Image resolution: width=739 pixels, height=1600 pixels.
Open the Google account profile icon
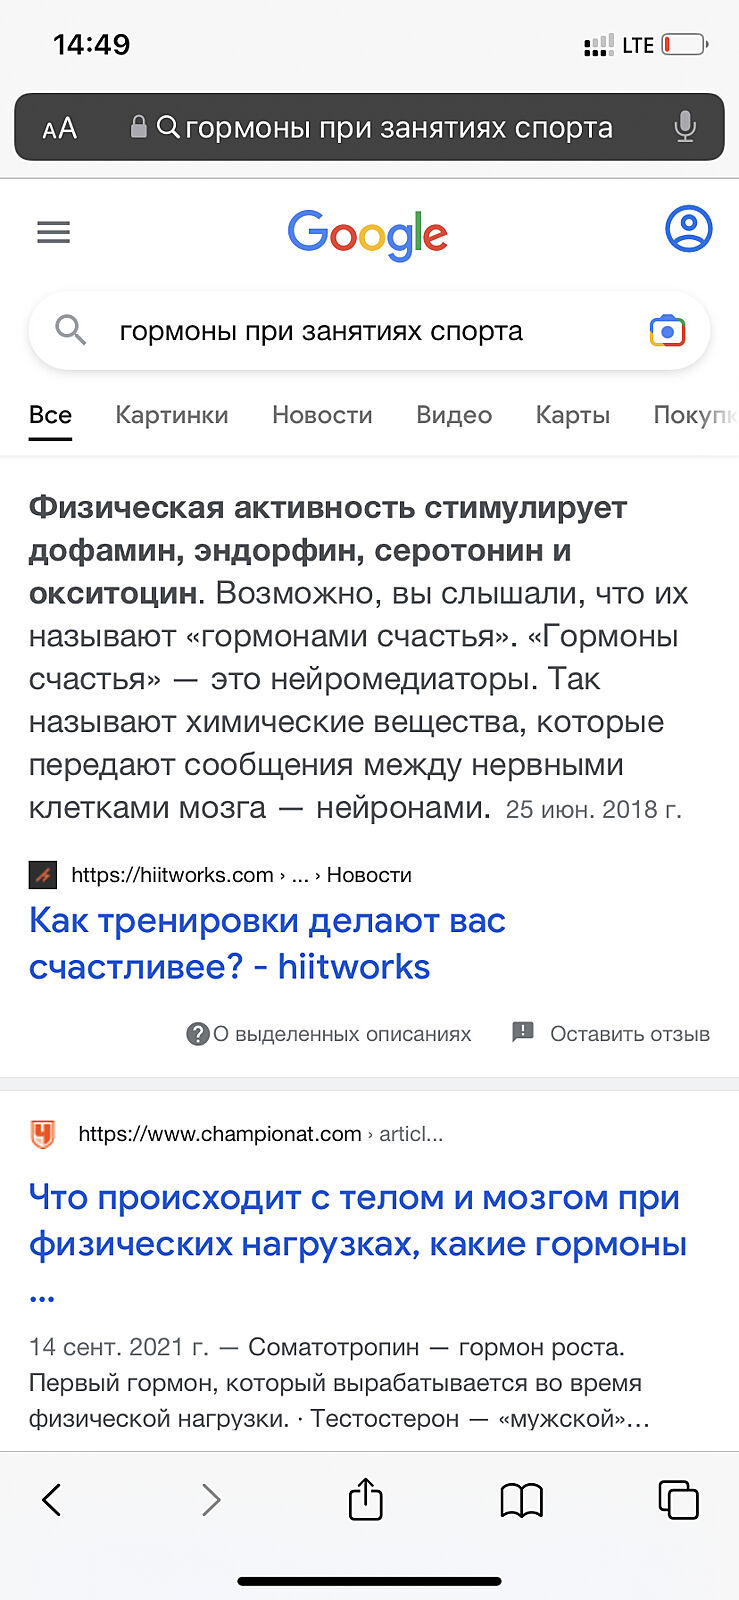click(x=688, y=229)
